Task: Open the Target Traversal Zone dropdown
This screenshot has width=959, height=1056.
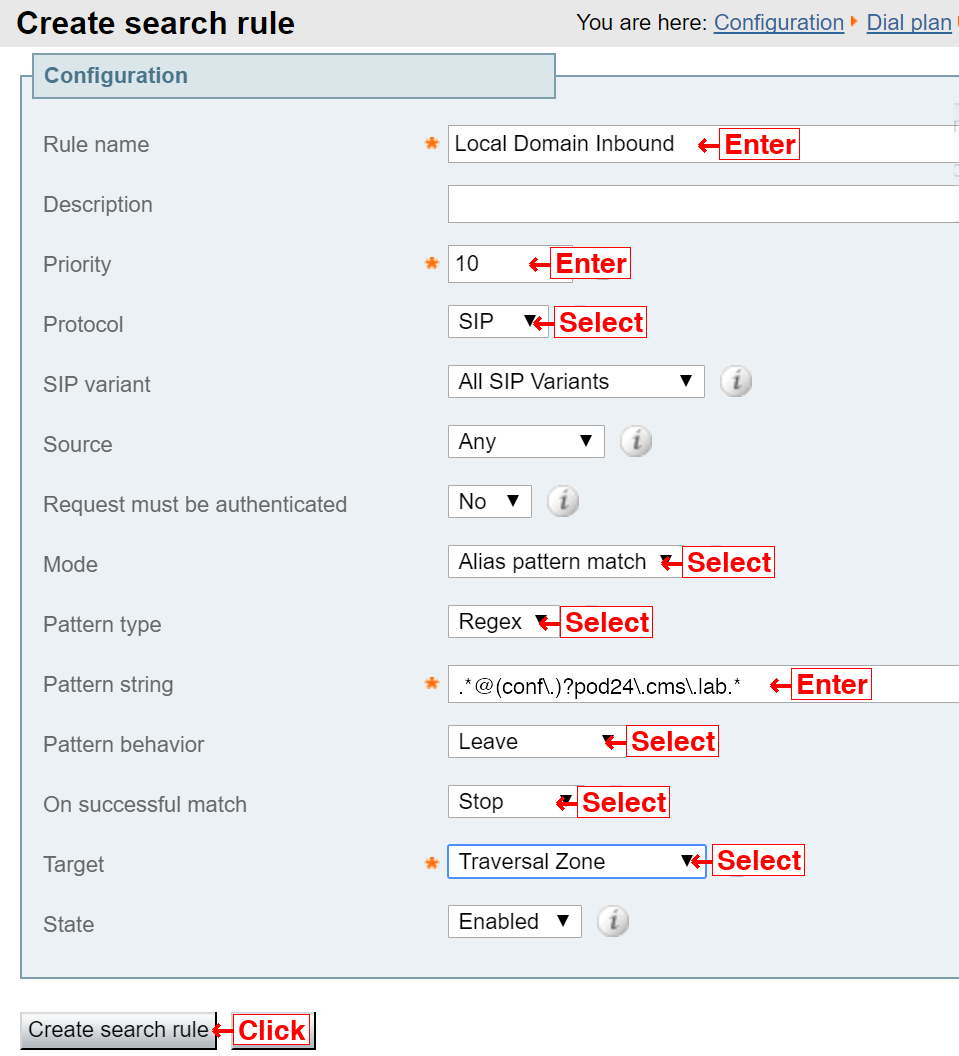Action: coord(577,861)
